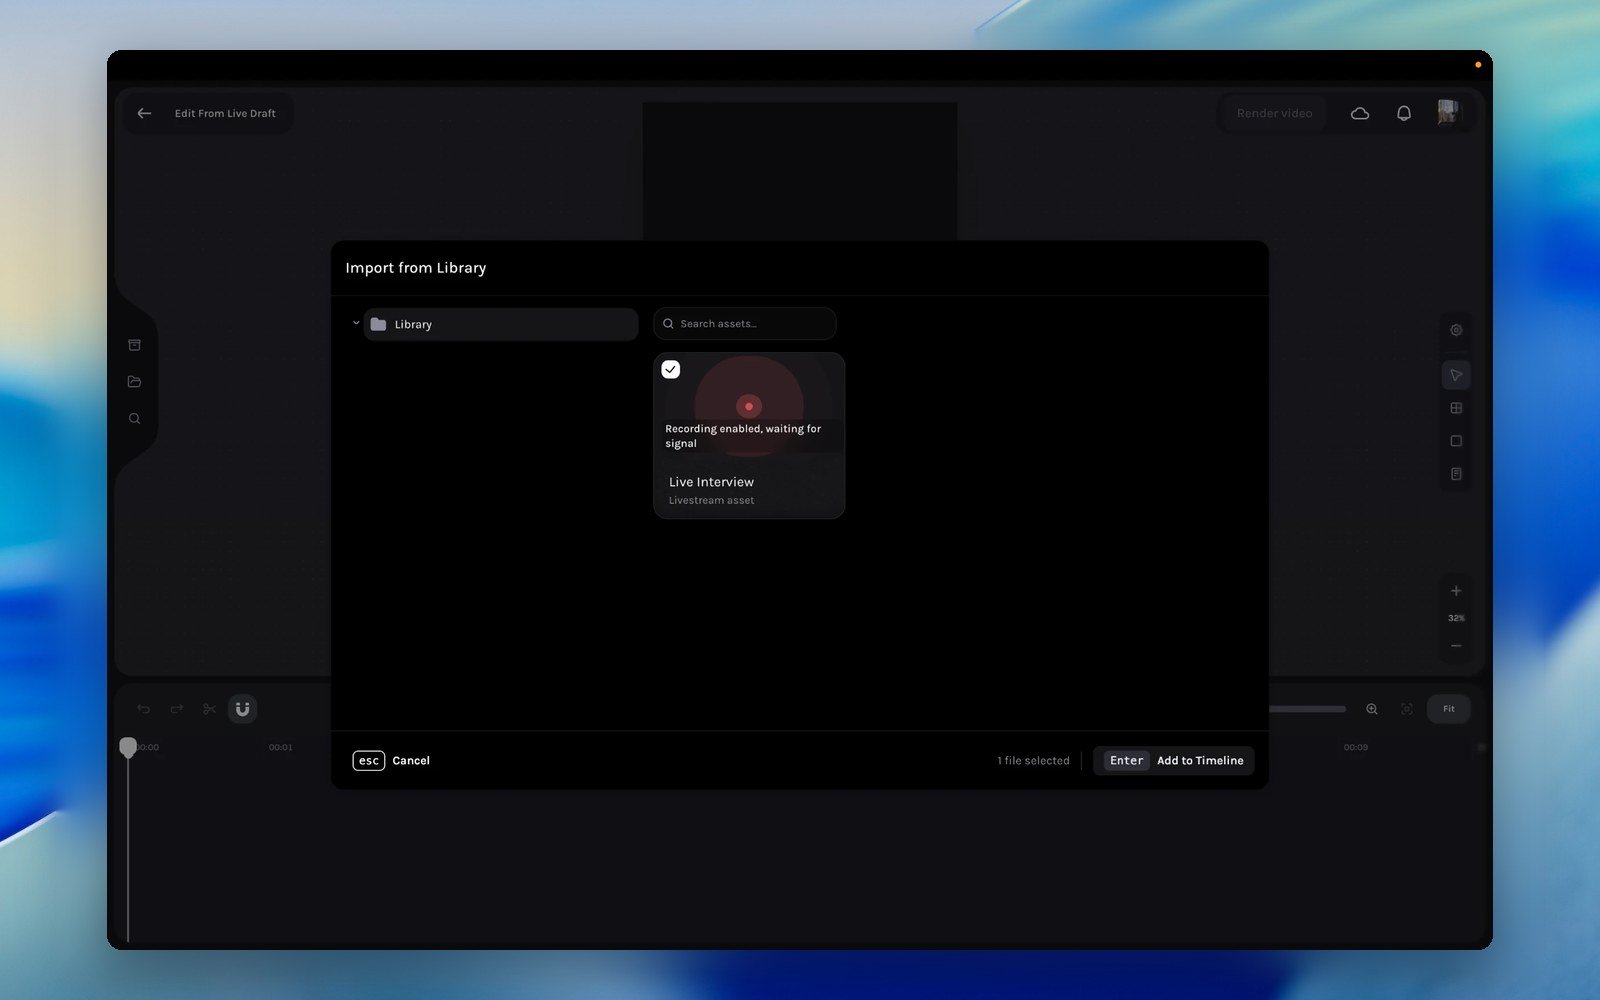Click the timeline playhead marker
The image size is (1600, 1000).
pos(128,747)
